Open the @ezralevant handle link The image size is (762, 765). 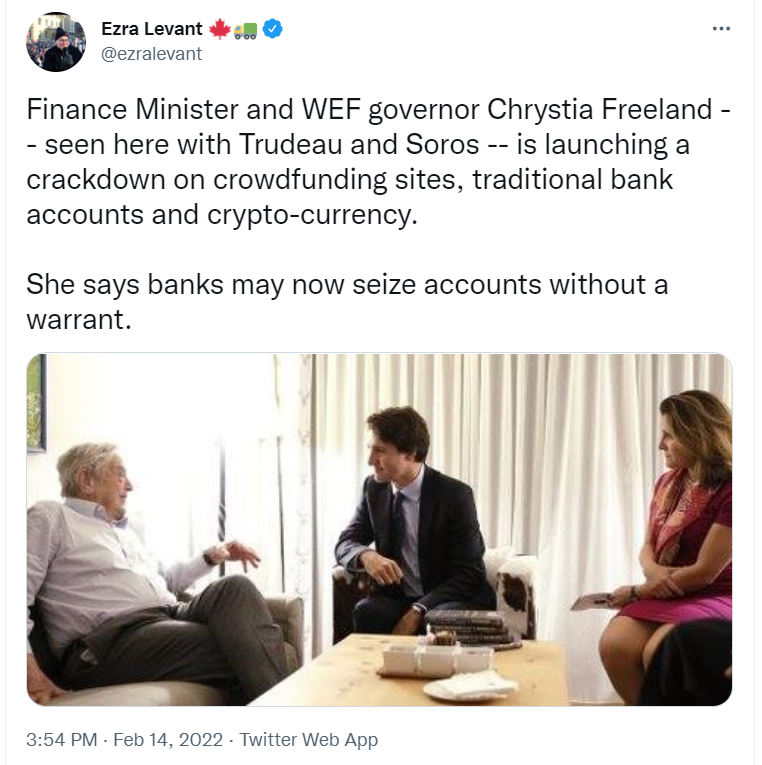click(152, 54)
